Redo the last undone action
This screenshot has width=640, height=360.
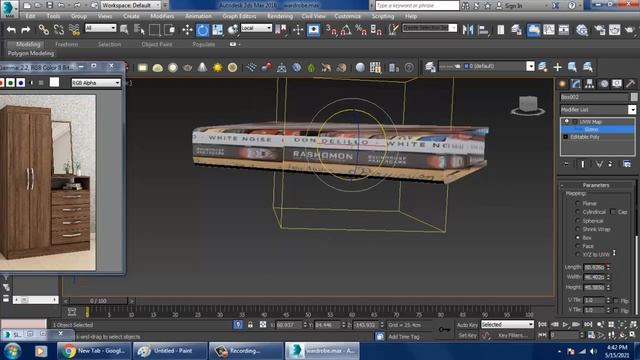point(26,30)
